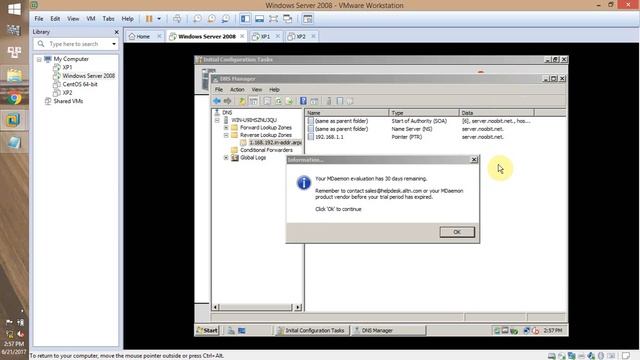Click the Library search field

click(73, 44)
